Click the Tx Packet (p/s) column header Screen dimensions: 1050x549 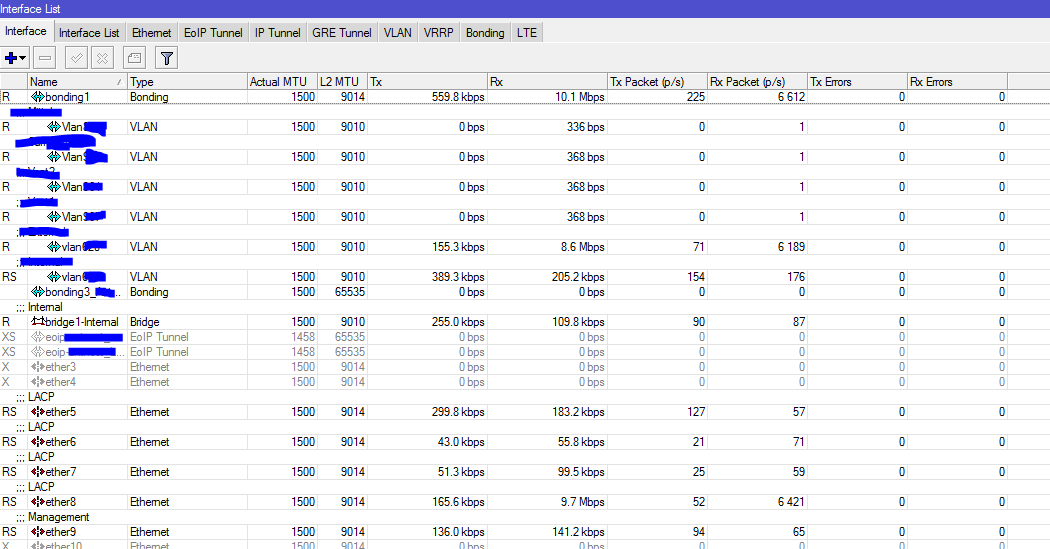[x=658, y=82]
